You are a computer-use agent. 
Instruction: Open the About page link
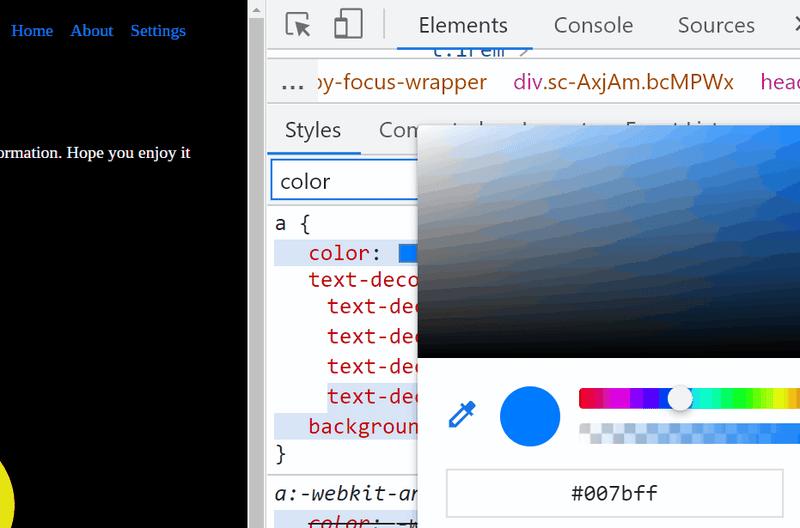[x=92, y=31]
